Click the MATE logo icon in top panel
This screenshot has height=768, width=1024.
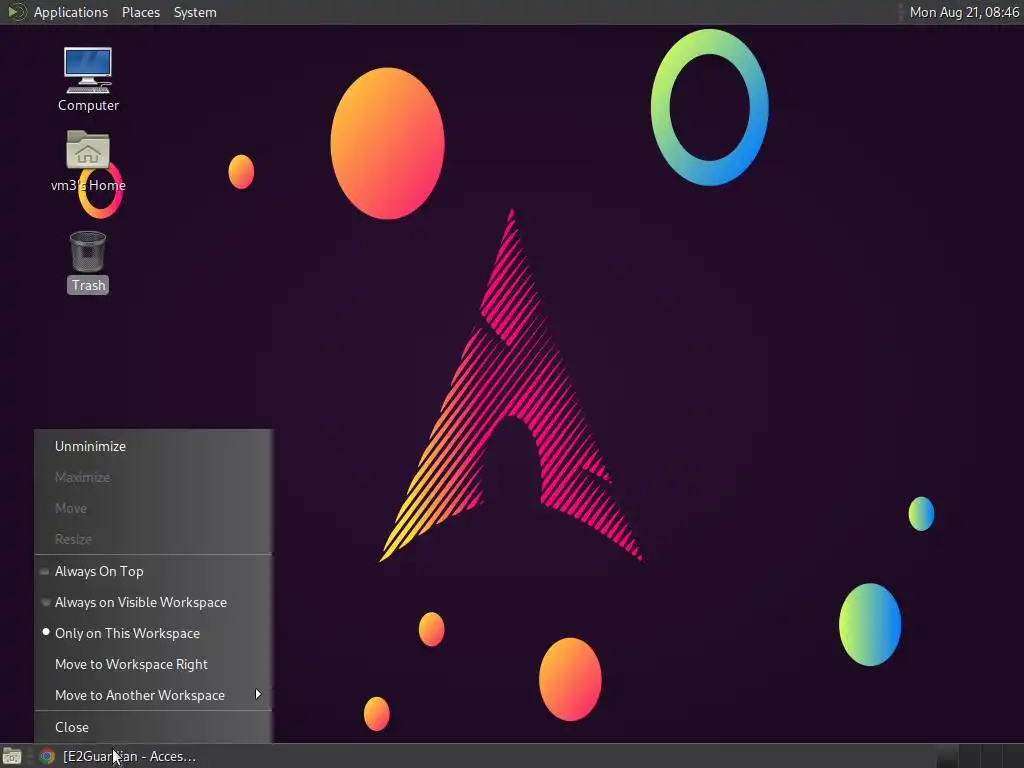coord(16,12)
